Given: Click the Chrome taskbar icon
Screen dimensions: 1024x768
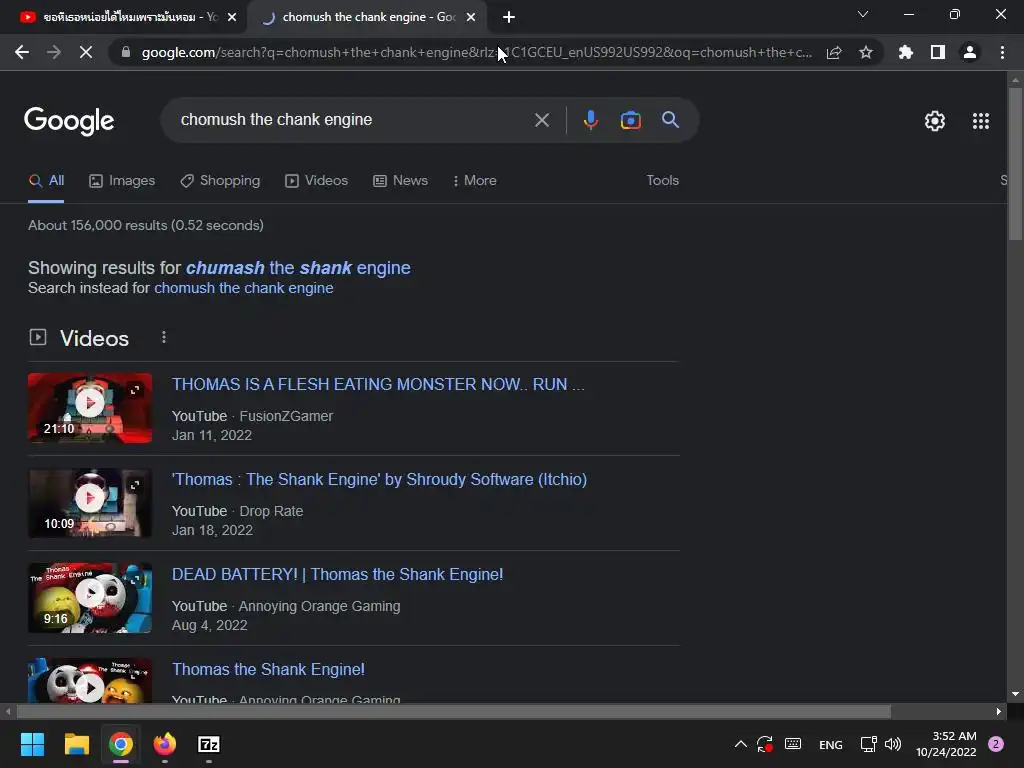Looking at the screenshot, I should click(x=121, y=744).
